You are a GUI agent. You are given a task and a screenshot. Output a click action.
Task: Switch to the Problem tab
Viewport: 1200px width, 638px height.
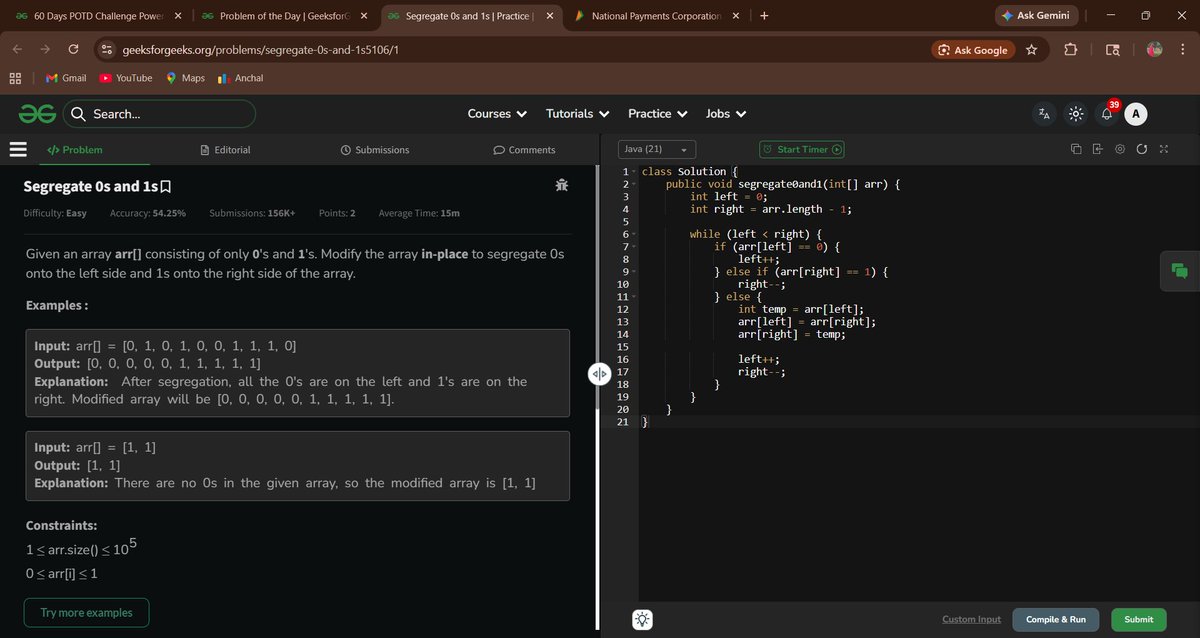[x=75, y=150]
